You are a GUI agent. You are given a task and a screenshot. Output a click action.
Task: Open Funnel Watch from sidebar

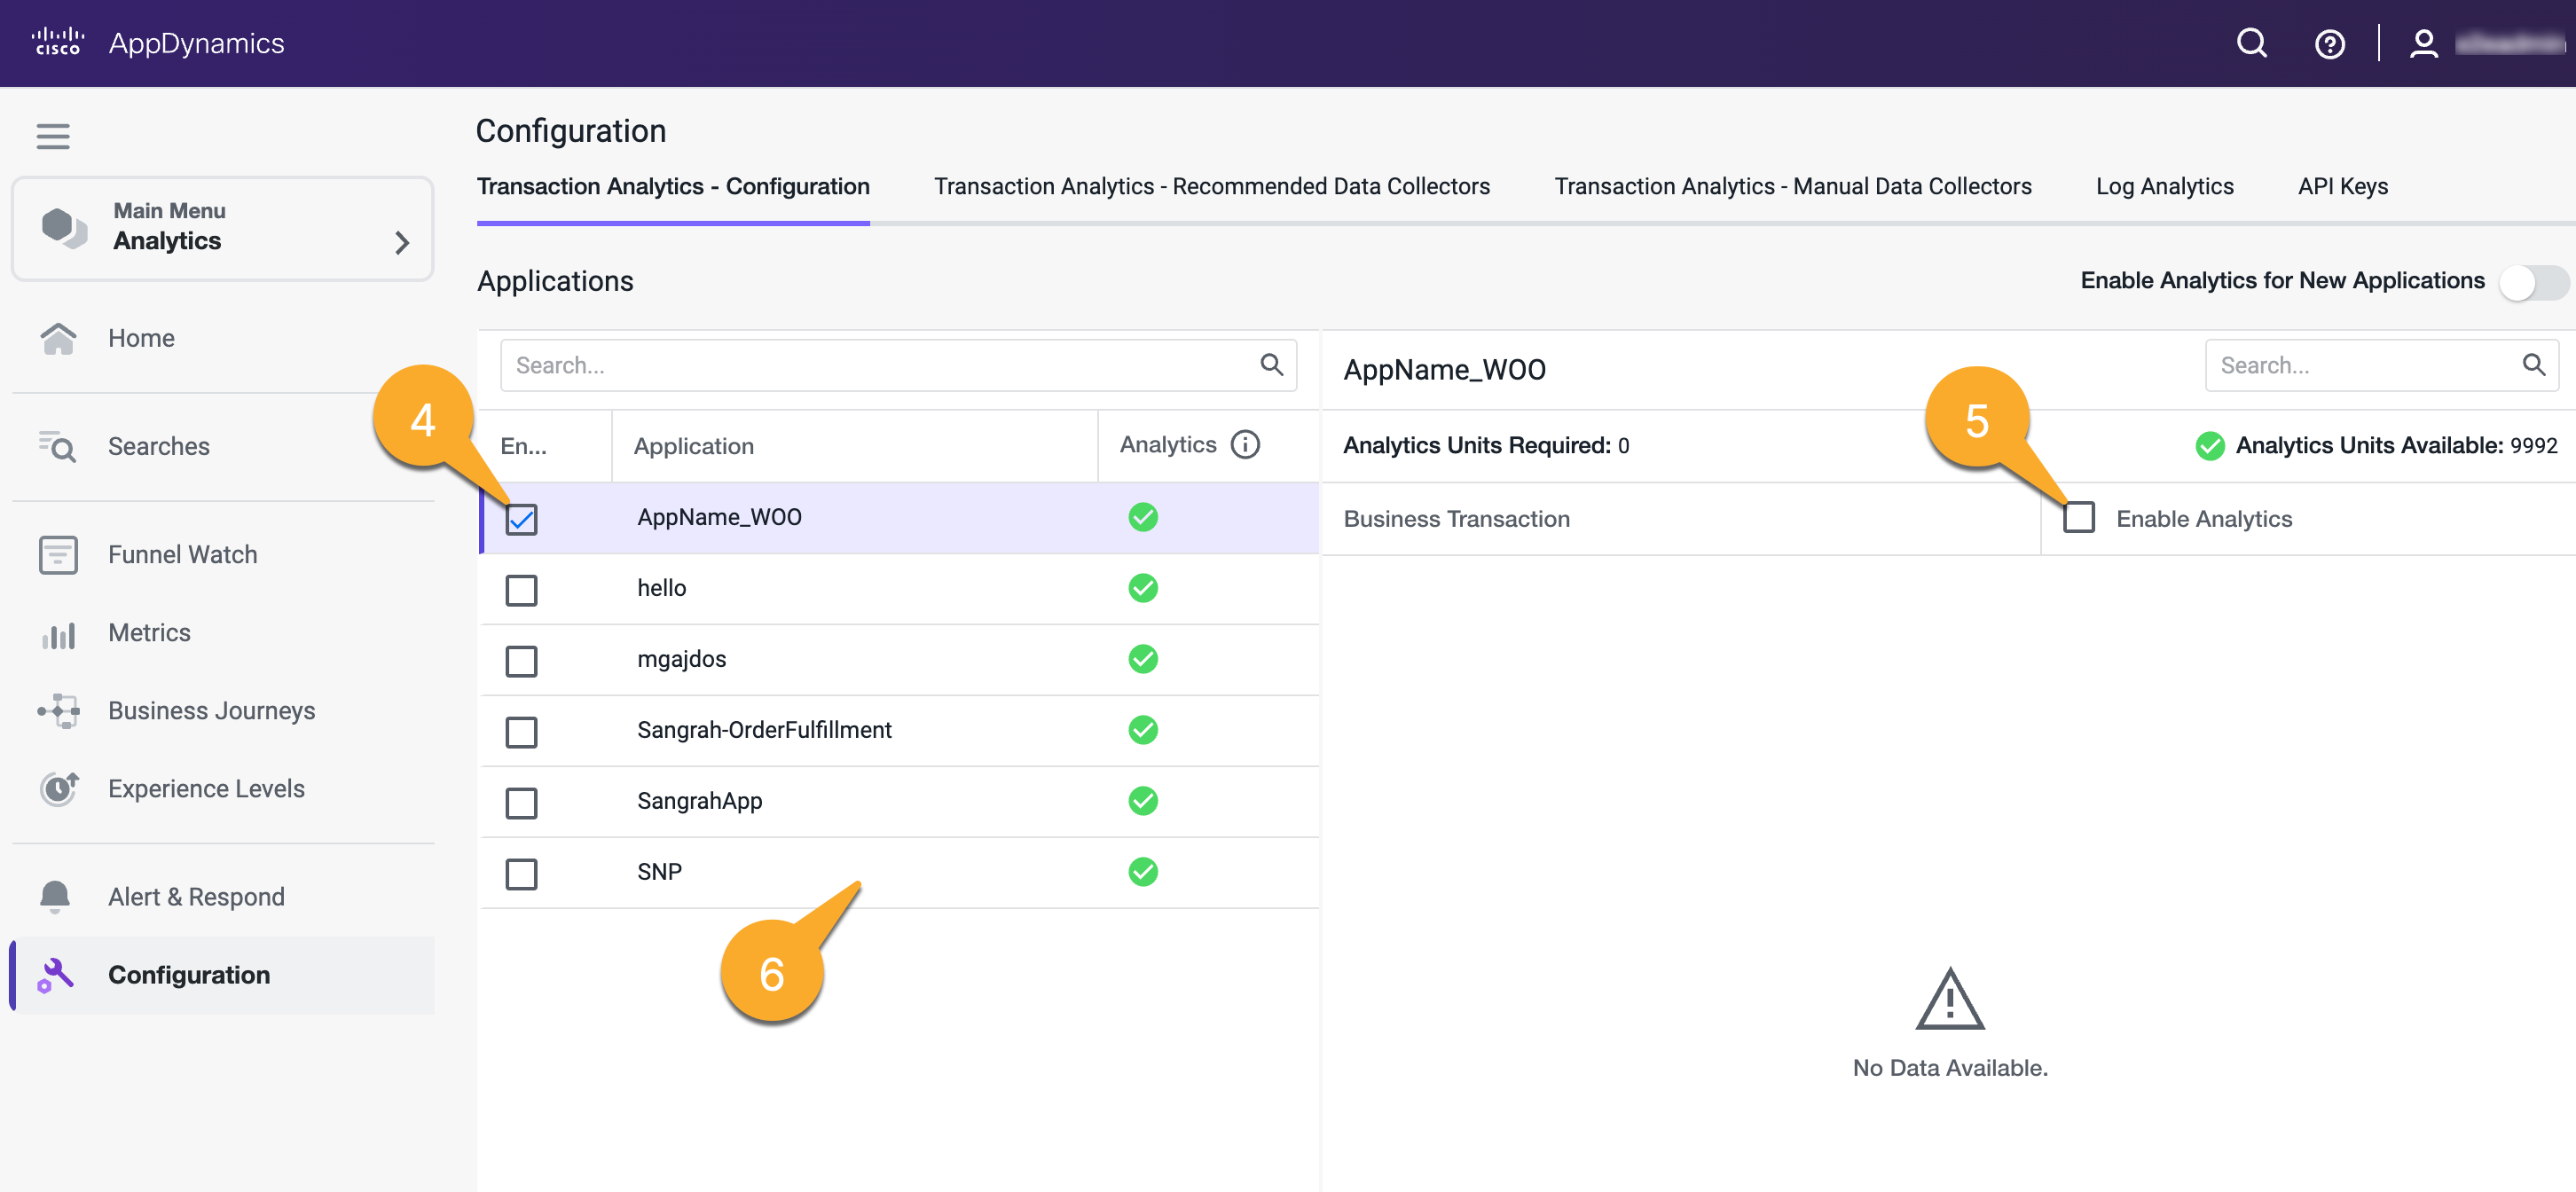click(x=182, y=554)
